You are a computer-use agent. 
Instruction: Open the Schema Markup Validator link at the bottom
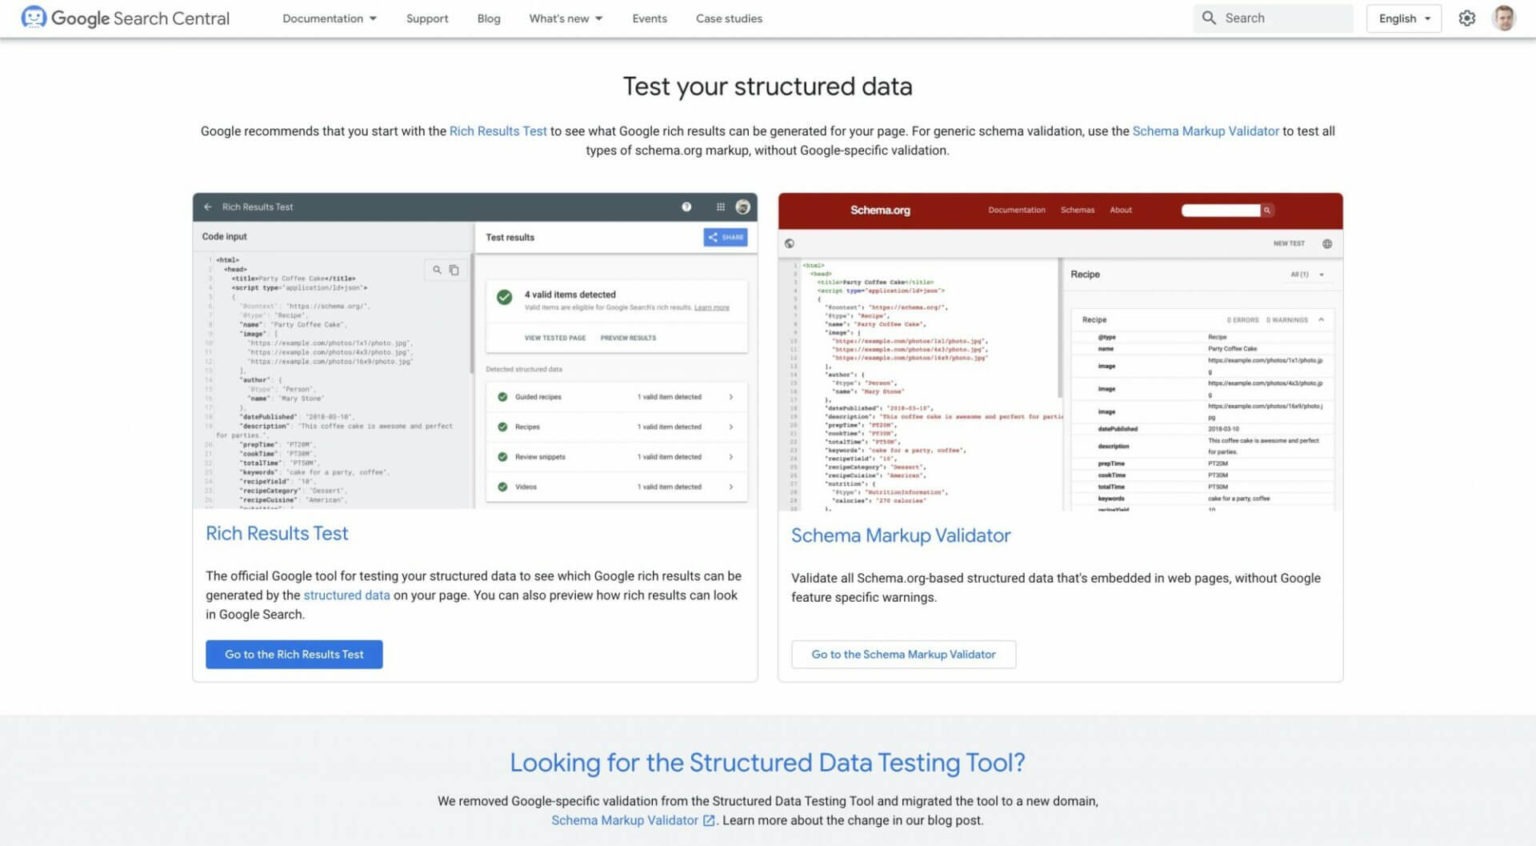(625, 819)
